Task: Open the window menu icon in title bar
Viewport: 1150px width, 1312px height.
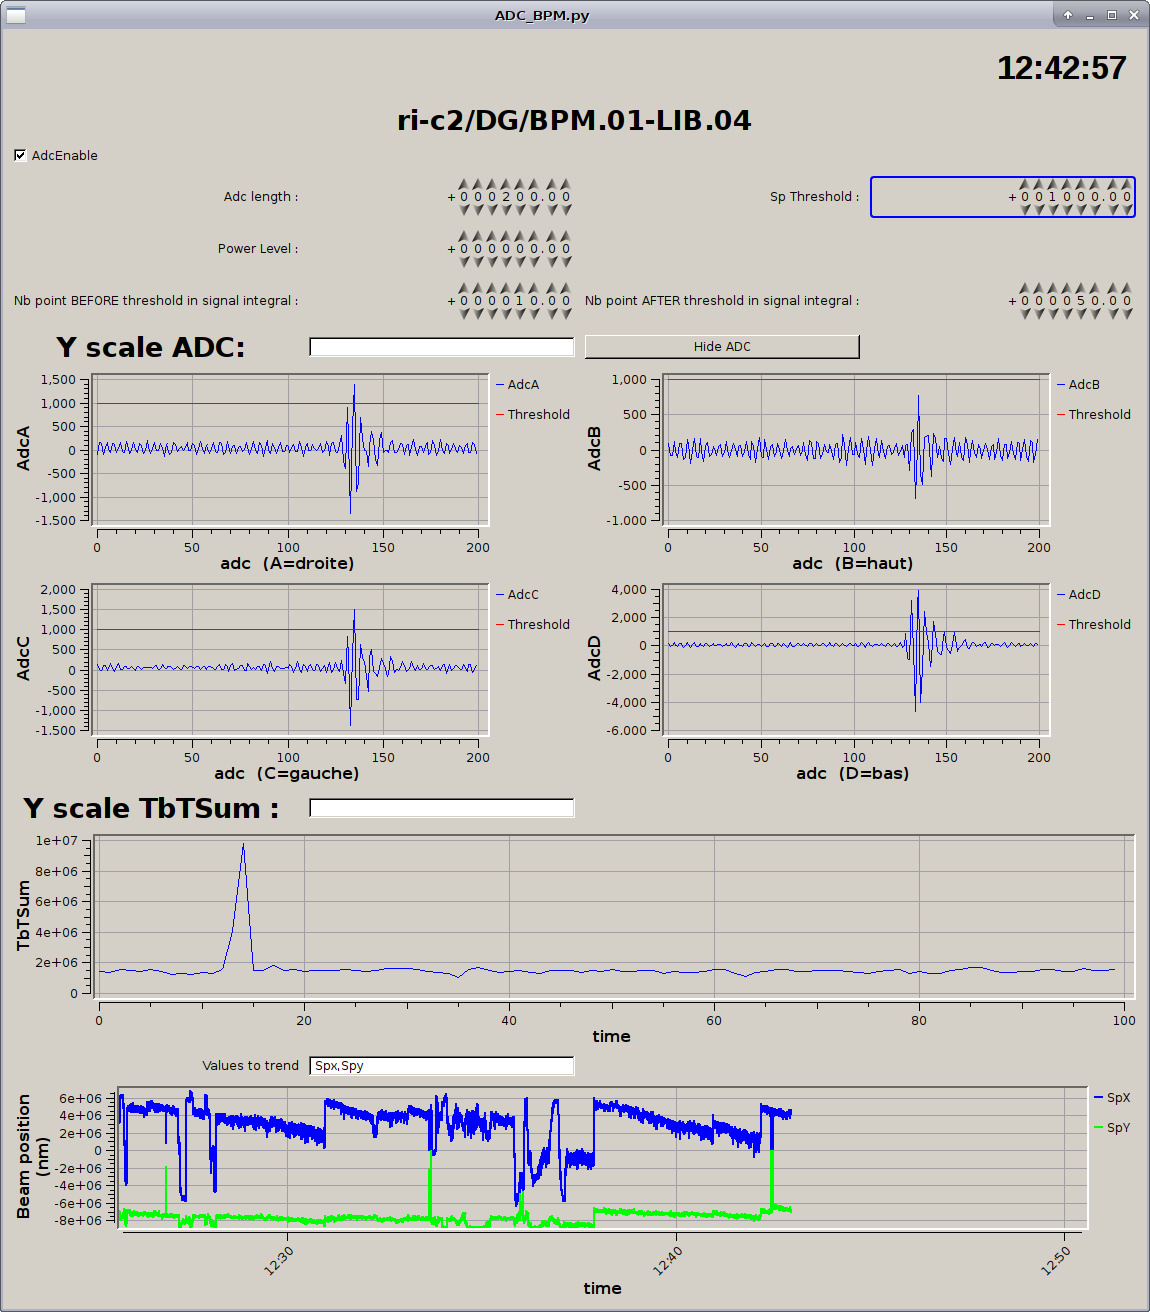Action: click(x=16, y=15)
